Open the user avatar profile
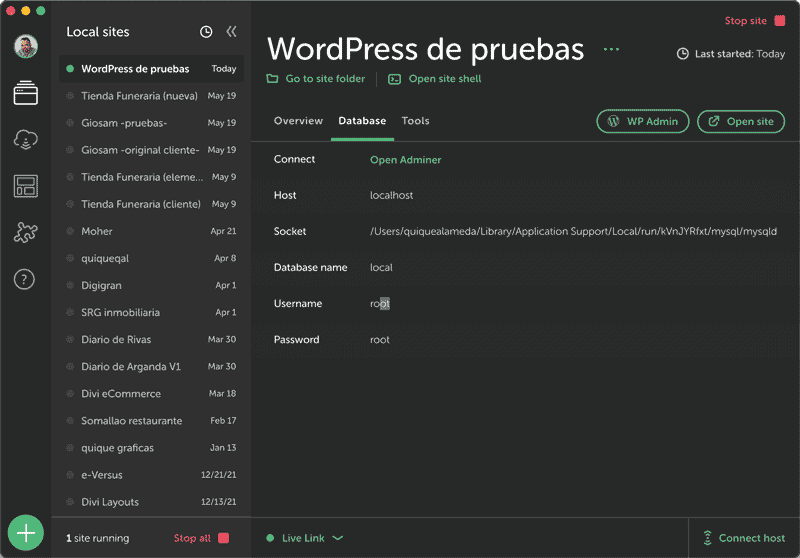The height and width of the screenshot is (558, 800). pyautogui.click(x=26, y=46)
